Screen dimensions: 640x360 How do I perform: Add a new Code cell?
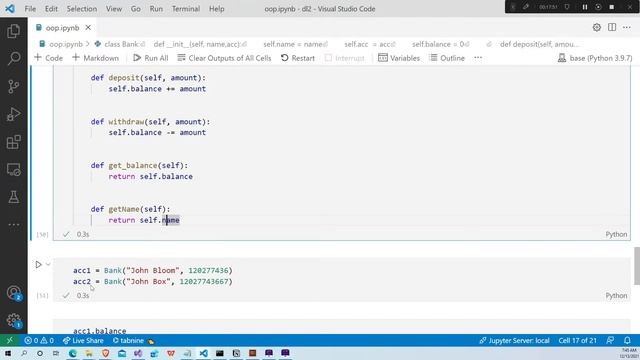(49, 58)
